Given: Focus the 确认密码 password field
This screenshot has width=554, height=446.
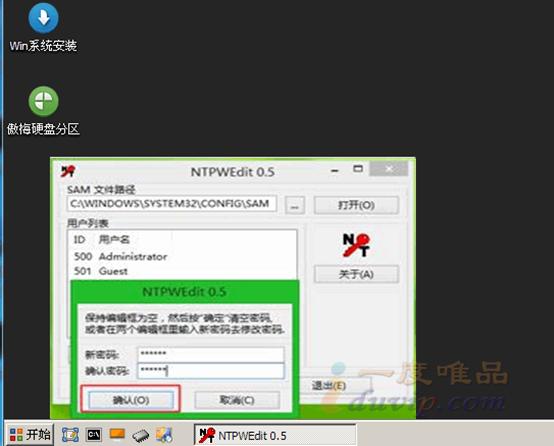Looking at the screenshot, I should 211,371.
